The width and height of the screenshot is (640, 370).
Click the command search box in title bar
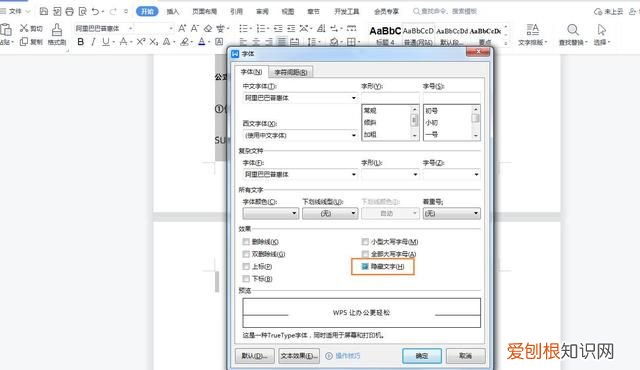pyautogui.click(x=445, y=11)
